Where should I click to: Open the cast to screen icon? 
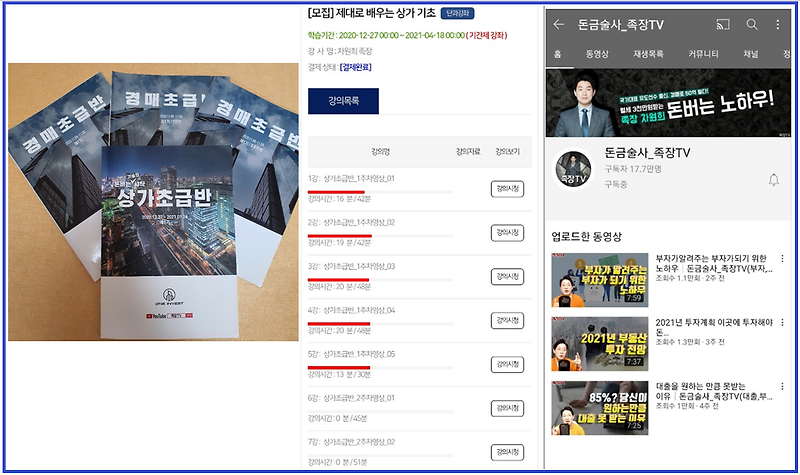(722, 24)
